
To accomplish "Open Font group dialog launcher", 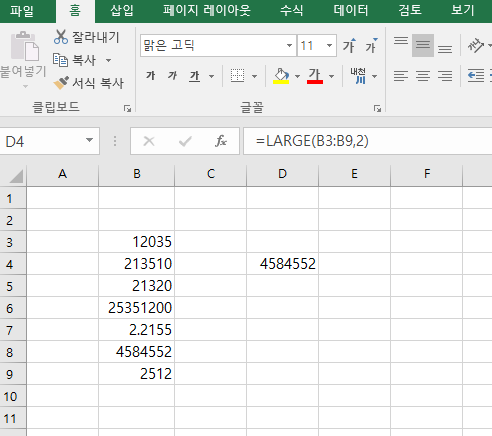I will [x=377, y=108].
